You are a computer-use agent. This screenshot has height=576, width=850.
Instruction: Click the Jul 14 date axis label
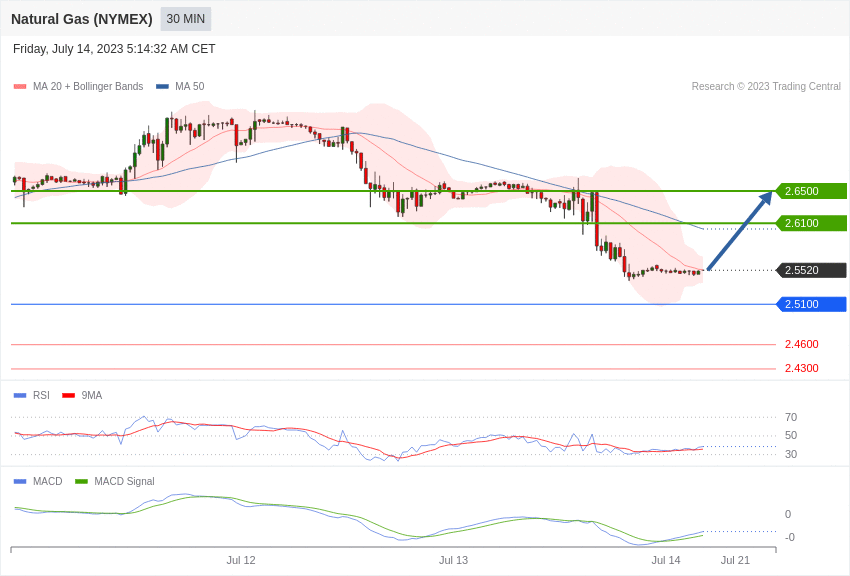pos(666,560)
